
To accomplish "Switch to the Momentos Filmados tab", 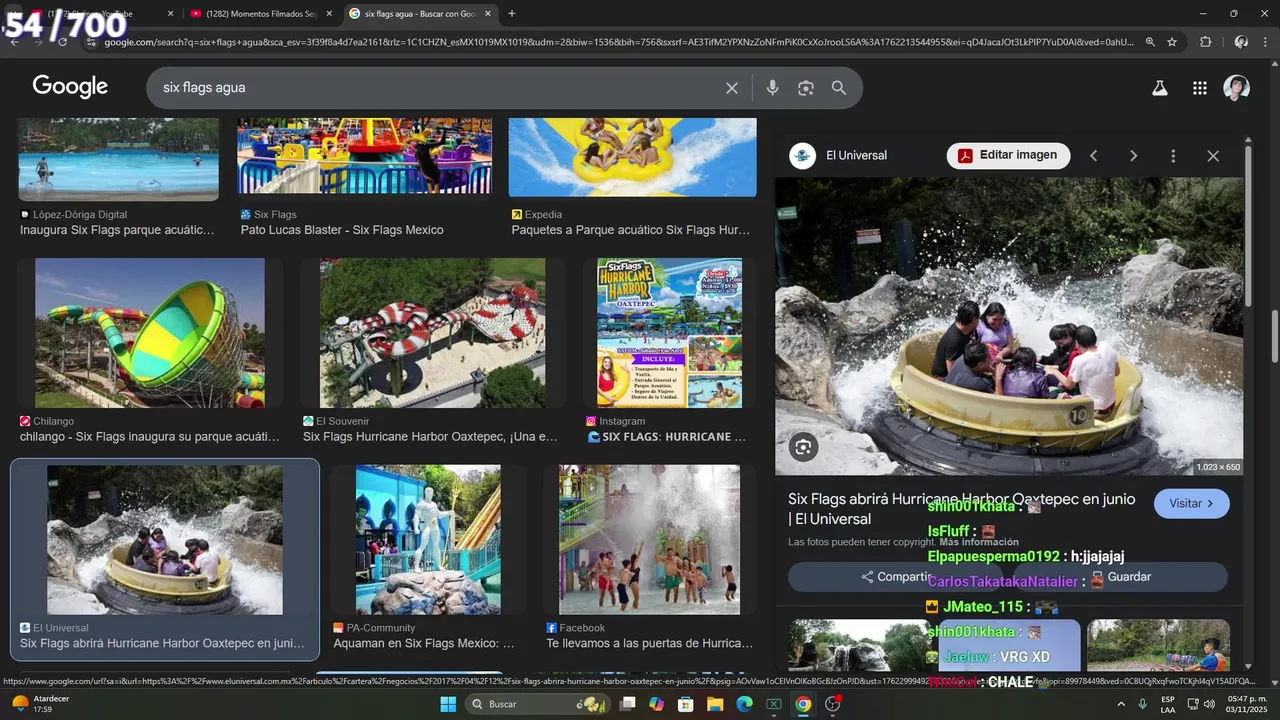I will (x=260, y=14).
